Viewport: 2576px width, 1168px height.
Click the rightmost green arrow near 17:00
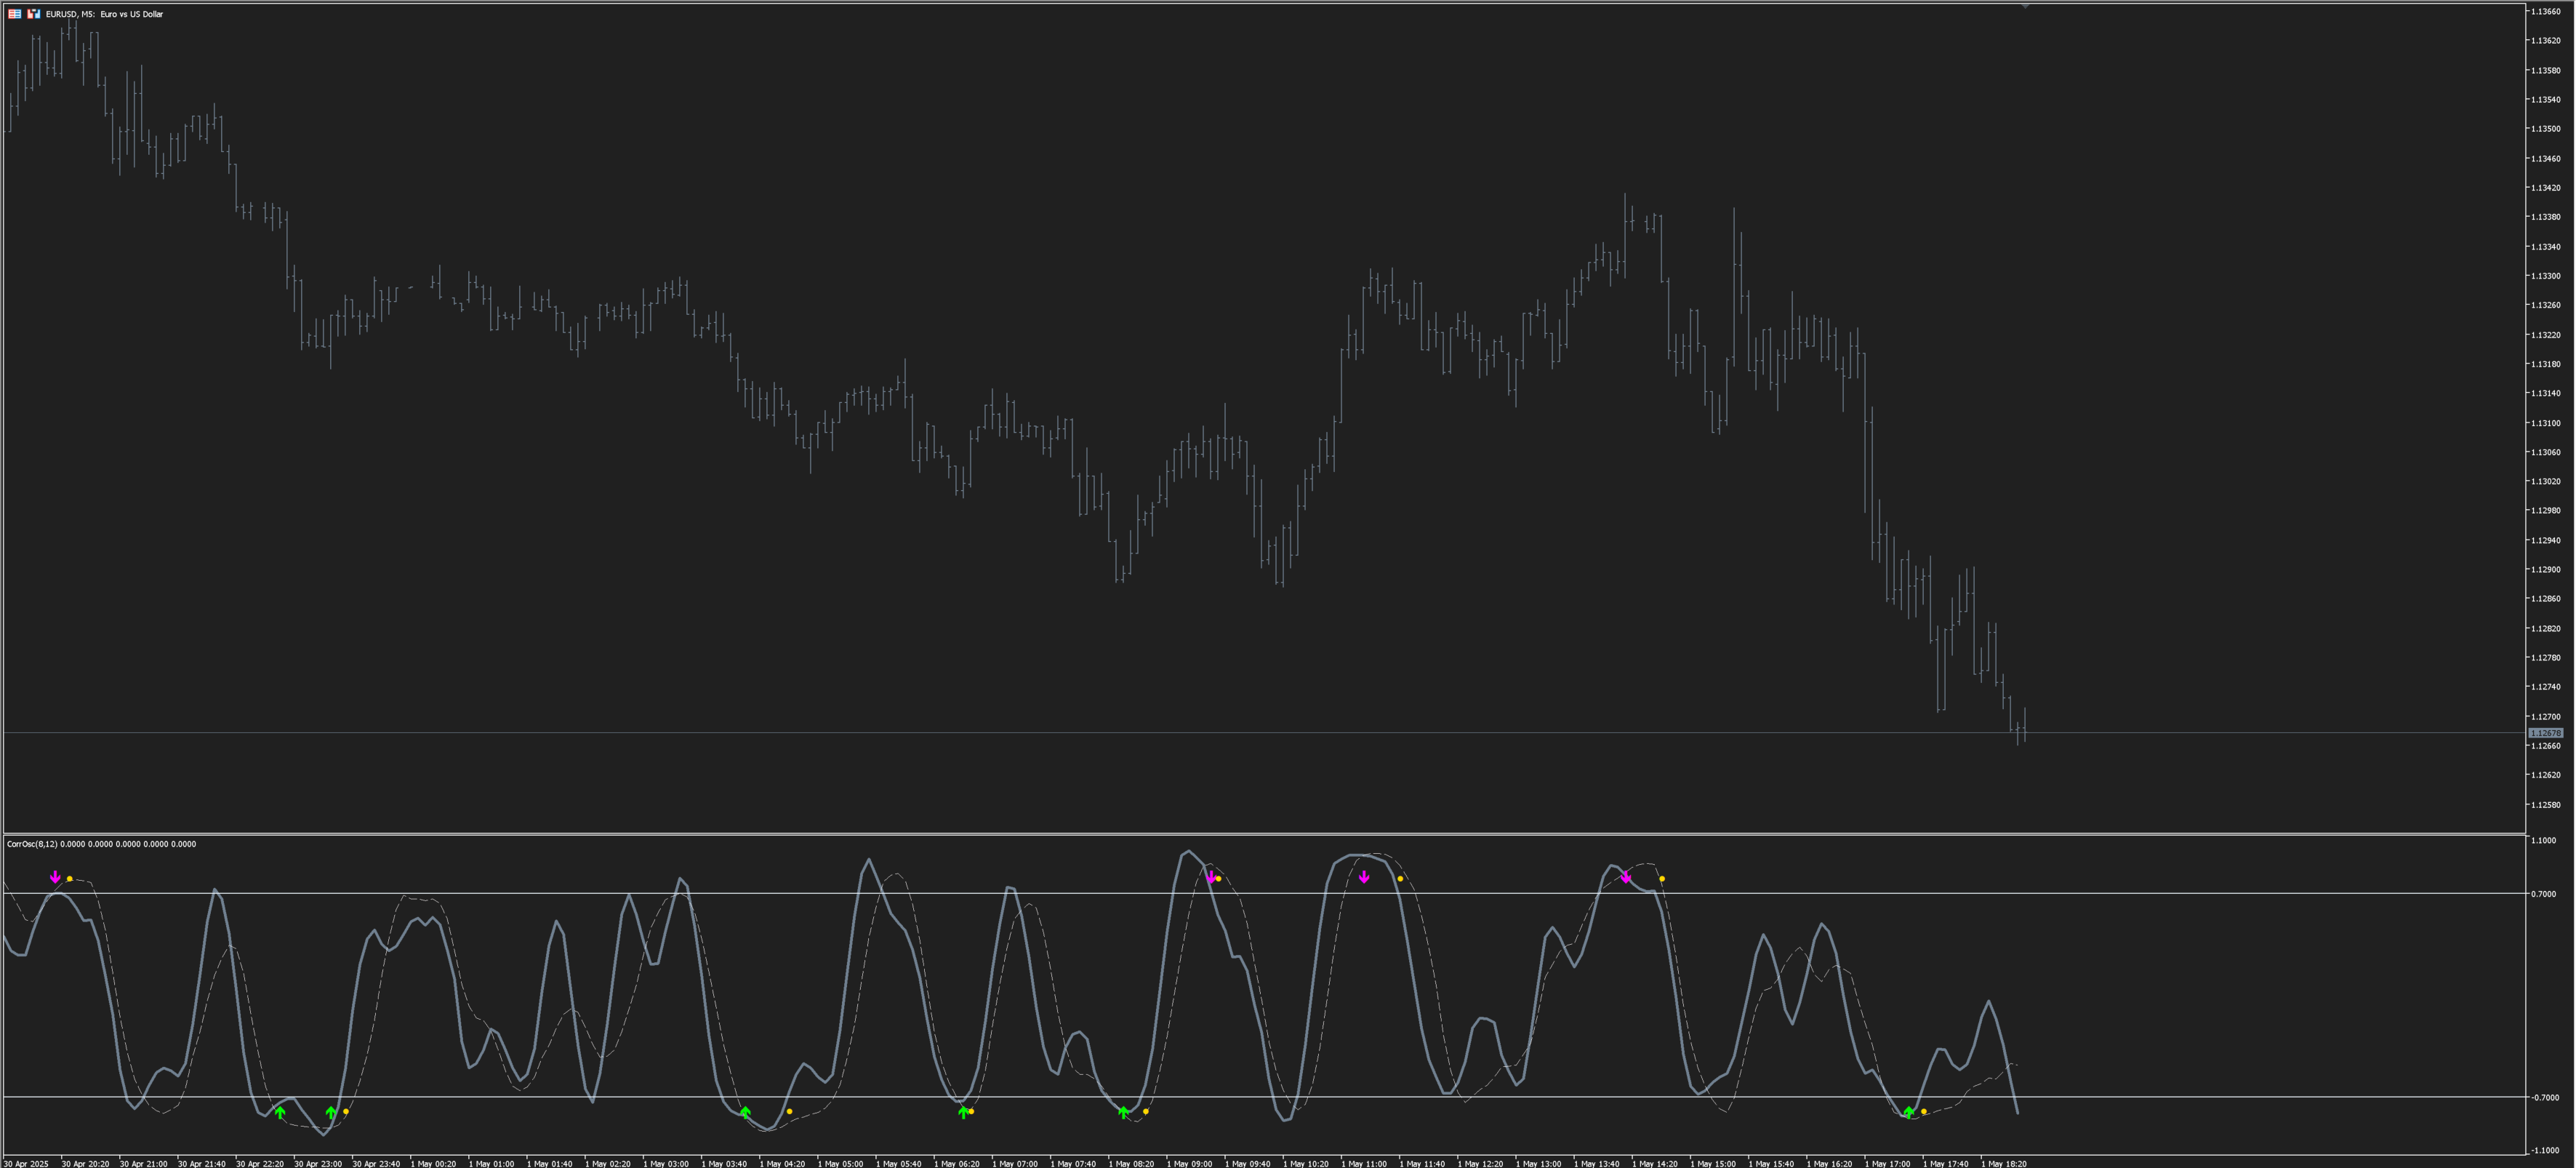pyautogui.click(x=1909, y=1112)
